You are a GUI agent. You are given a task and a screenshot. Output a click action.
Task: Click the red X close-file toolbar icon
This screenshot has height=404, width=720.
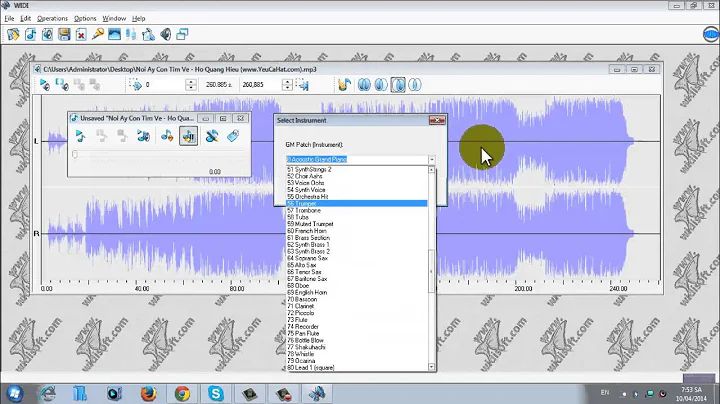point(81,34)
